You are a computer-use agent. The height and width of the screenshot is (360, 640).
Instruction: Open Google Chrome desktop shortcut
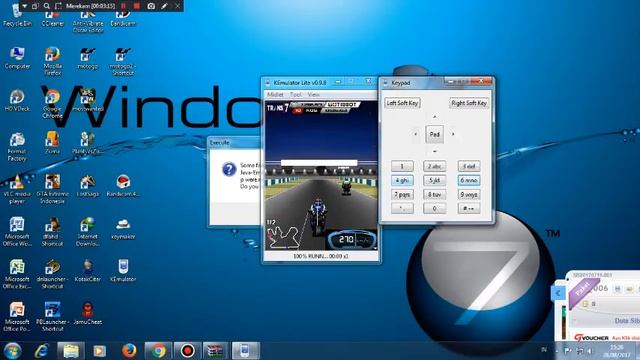click(52, 104)
